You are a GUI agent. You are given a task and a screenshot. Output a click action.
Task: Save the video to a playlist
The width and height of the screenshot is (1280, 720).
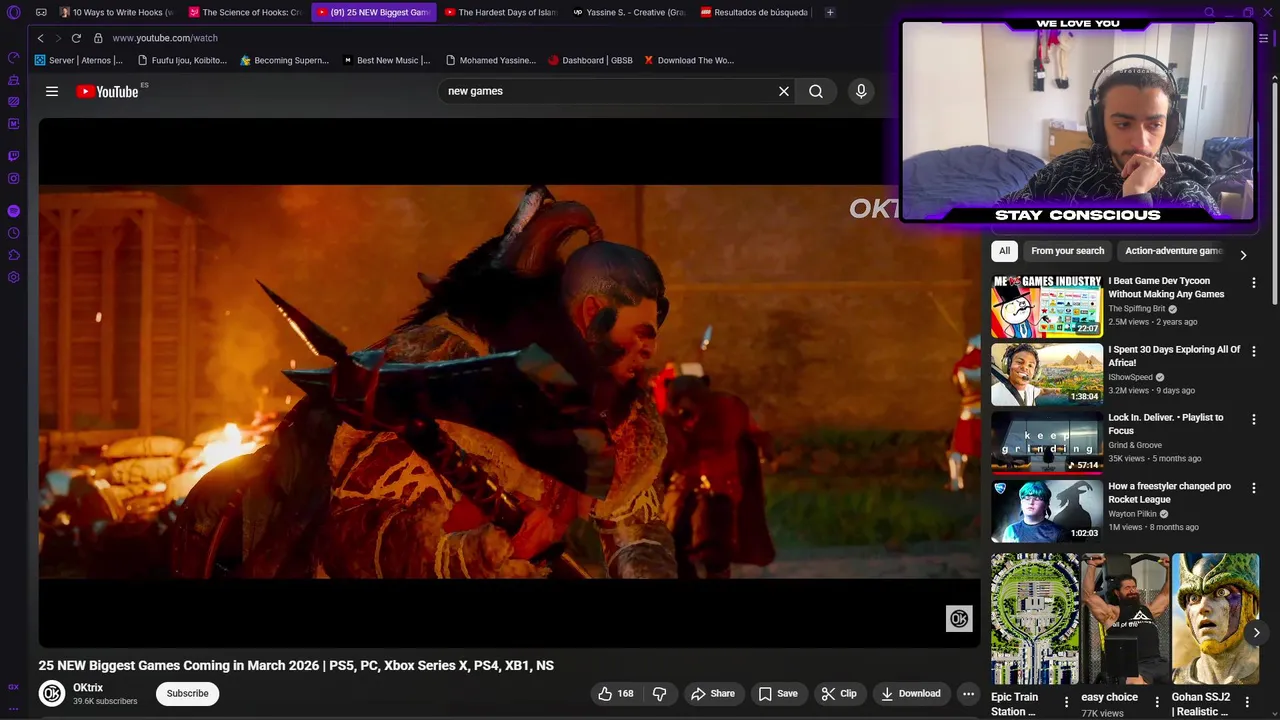[778, 693]
